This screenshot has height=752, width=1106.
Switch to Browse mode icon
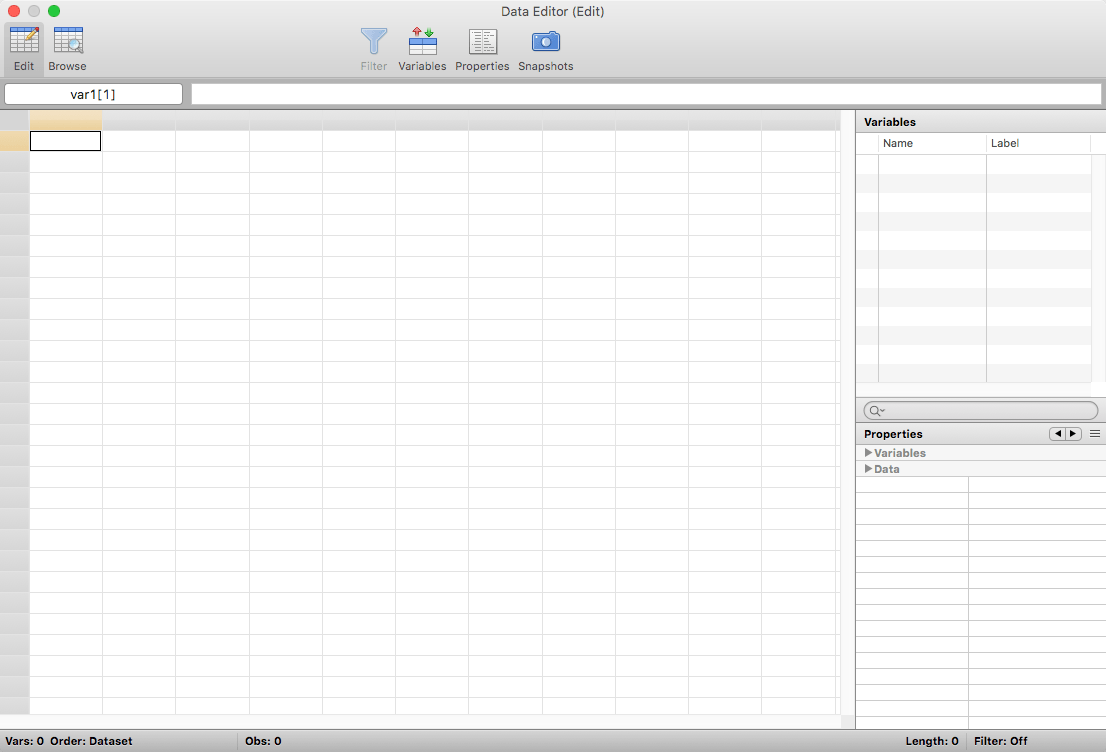tap(68, 40)
